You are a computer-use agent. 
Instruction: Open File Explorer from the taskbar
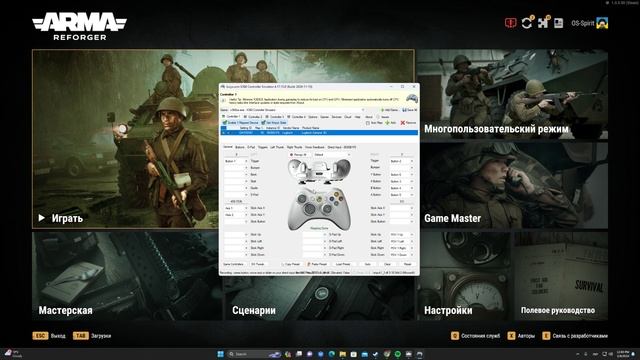pos(342,354)
